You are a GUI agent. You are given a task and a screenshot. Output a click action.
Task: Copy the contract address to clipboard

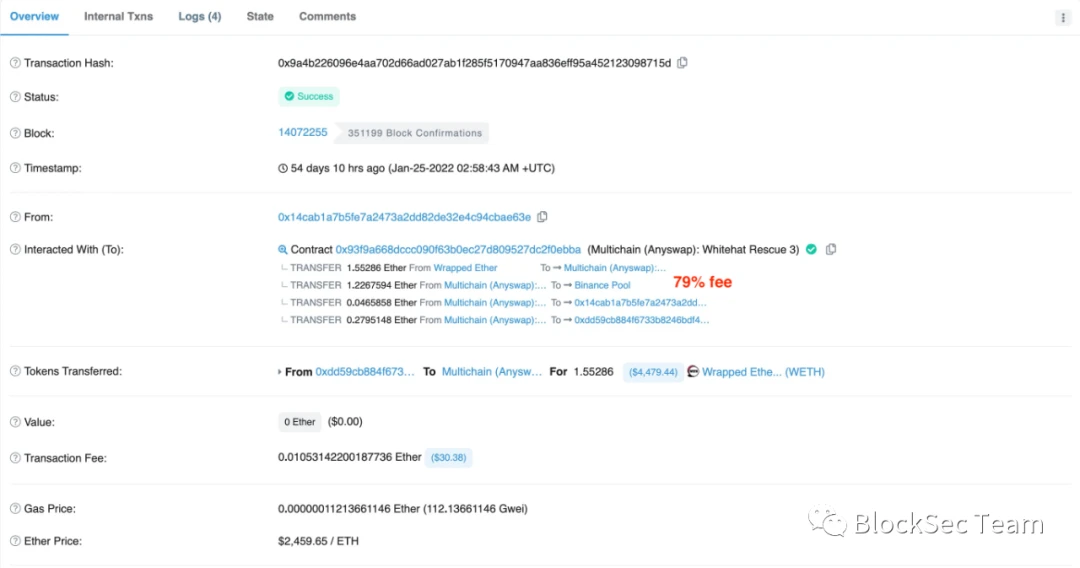tap(831, 249)
